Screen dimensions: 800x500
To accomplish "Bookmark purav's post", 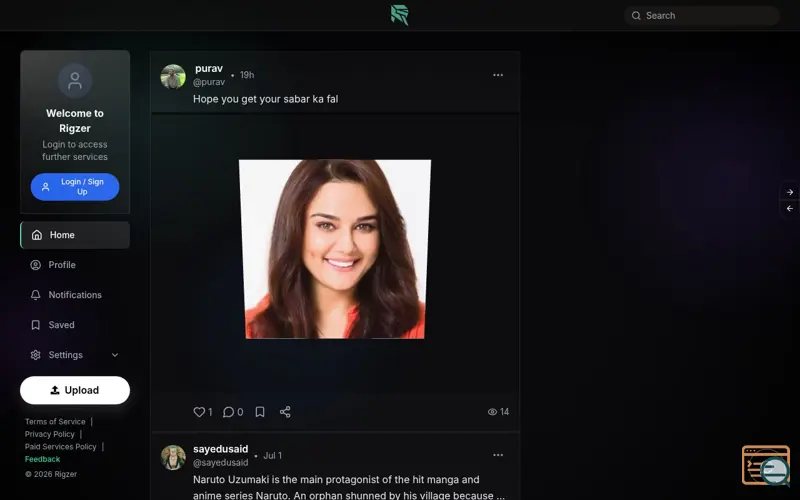I will pyautogui.click(x=260, y=412).
